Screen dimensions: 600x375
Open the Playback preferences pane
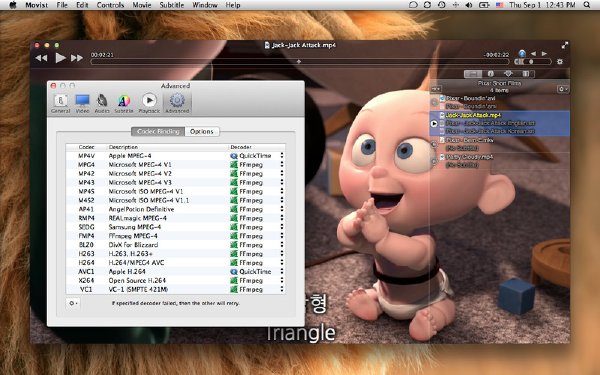149,103
